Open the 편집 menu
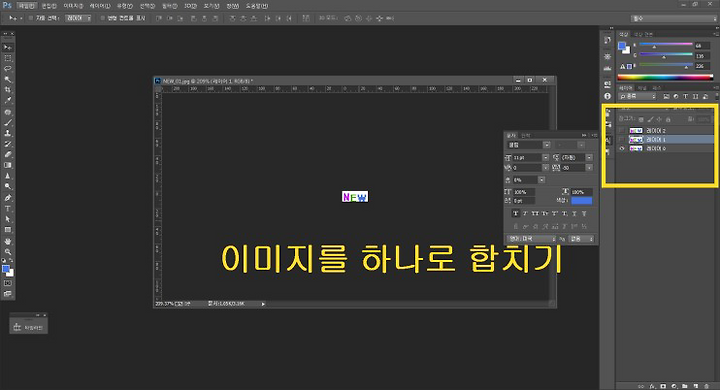The image size is (720, 390). 49,6
